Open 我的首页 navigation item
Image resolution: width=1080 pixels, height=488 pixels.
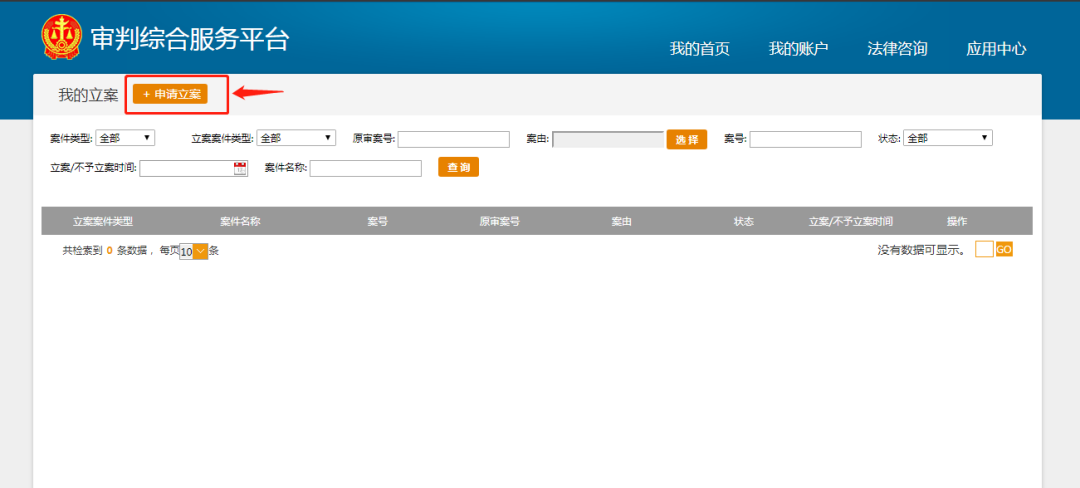(700, 49)
